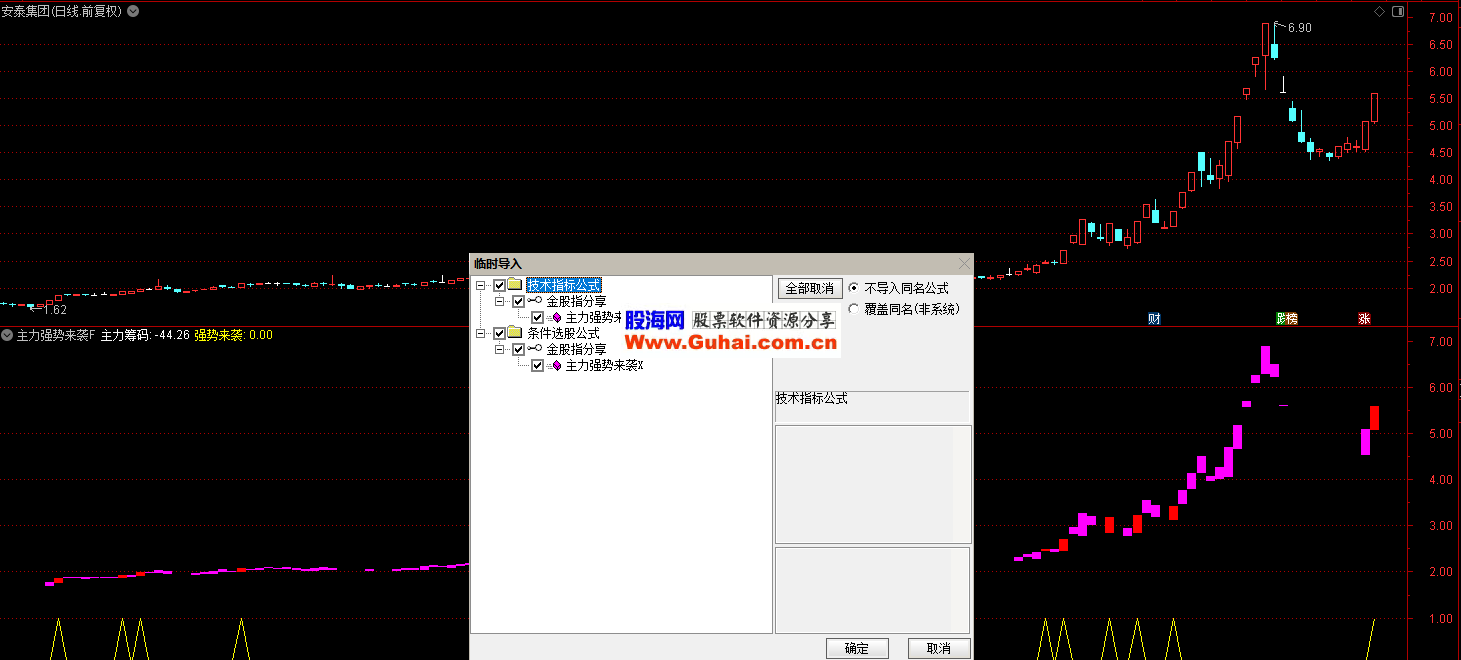Select 不导入同名公式 radio option

tap(898, 288)
